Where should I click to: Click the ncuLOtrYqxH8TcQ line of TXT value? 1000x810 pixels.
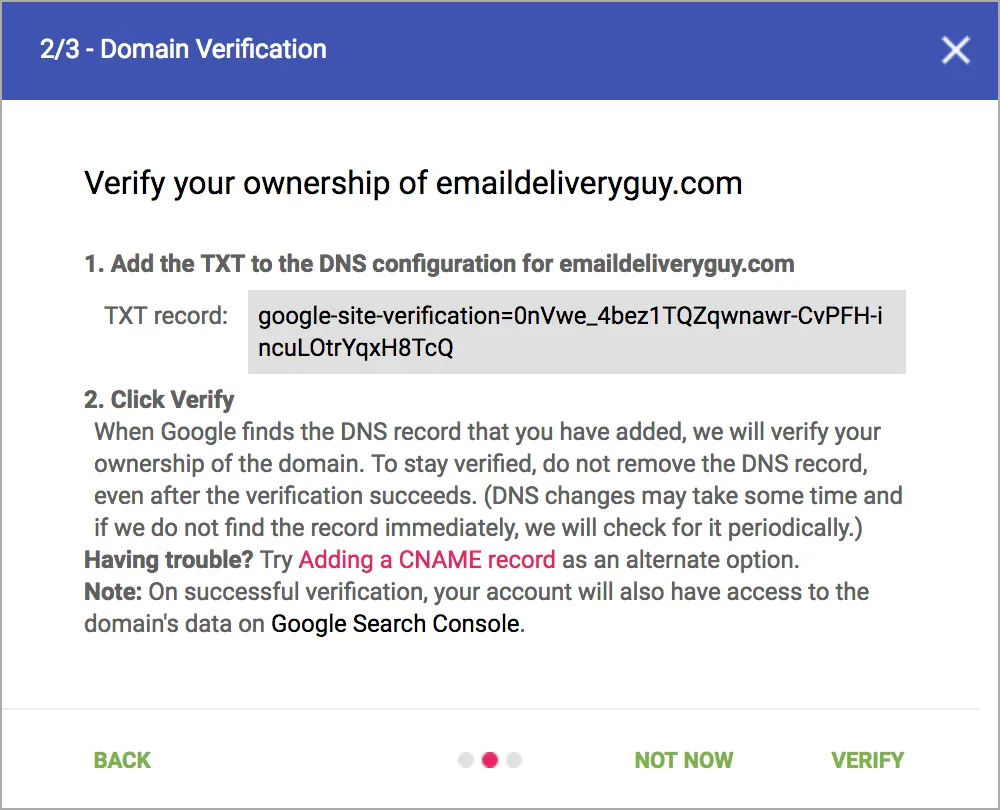[355, 348]
